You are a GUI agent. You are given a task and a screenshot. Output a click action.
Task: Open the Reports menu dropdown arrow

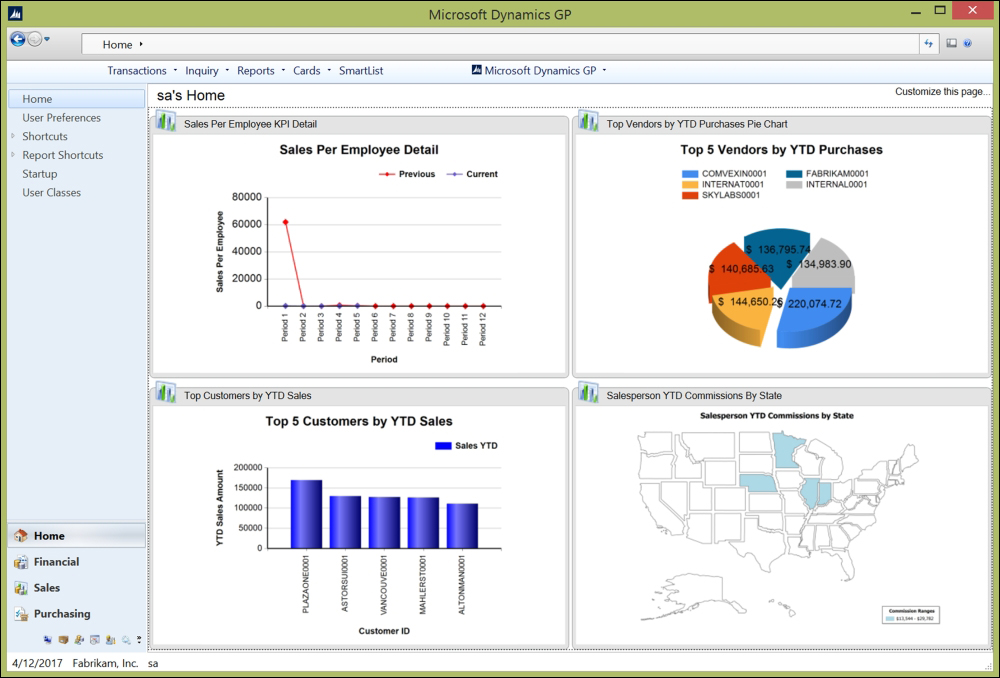(283, 70)
